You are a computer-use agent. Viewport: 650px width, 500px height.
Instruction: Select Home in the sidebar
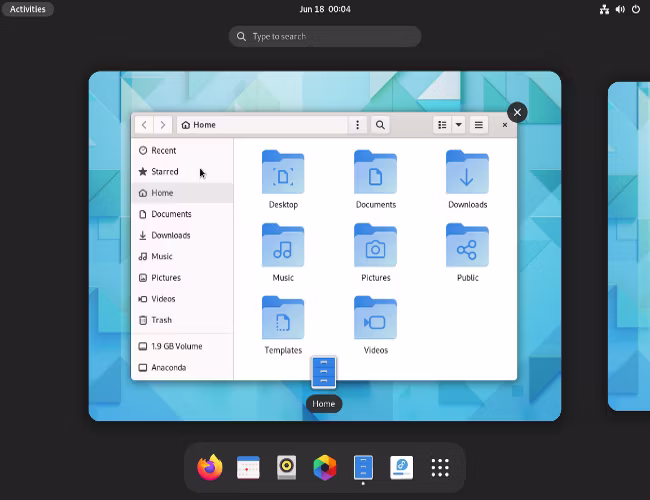(182, 193)
